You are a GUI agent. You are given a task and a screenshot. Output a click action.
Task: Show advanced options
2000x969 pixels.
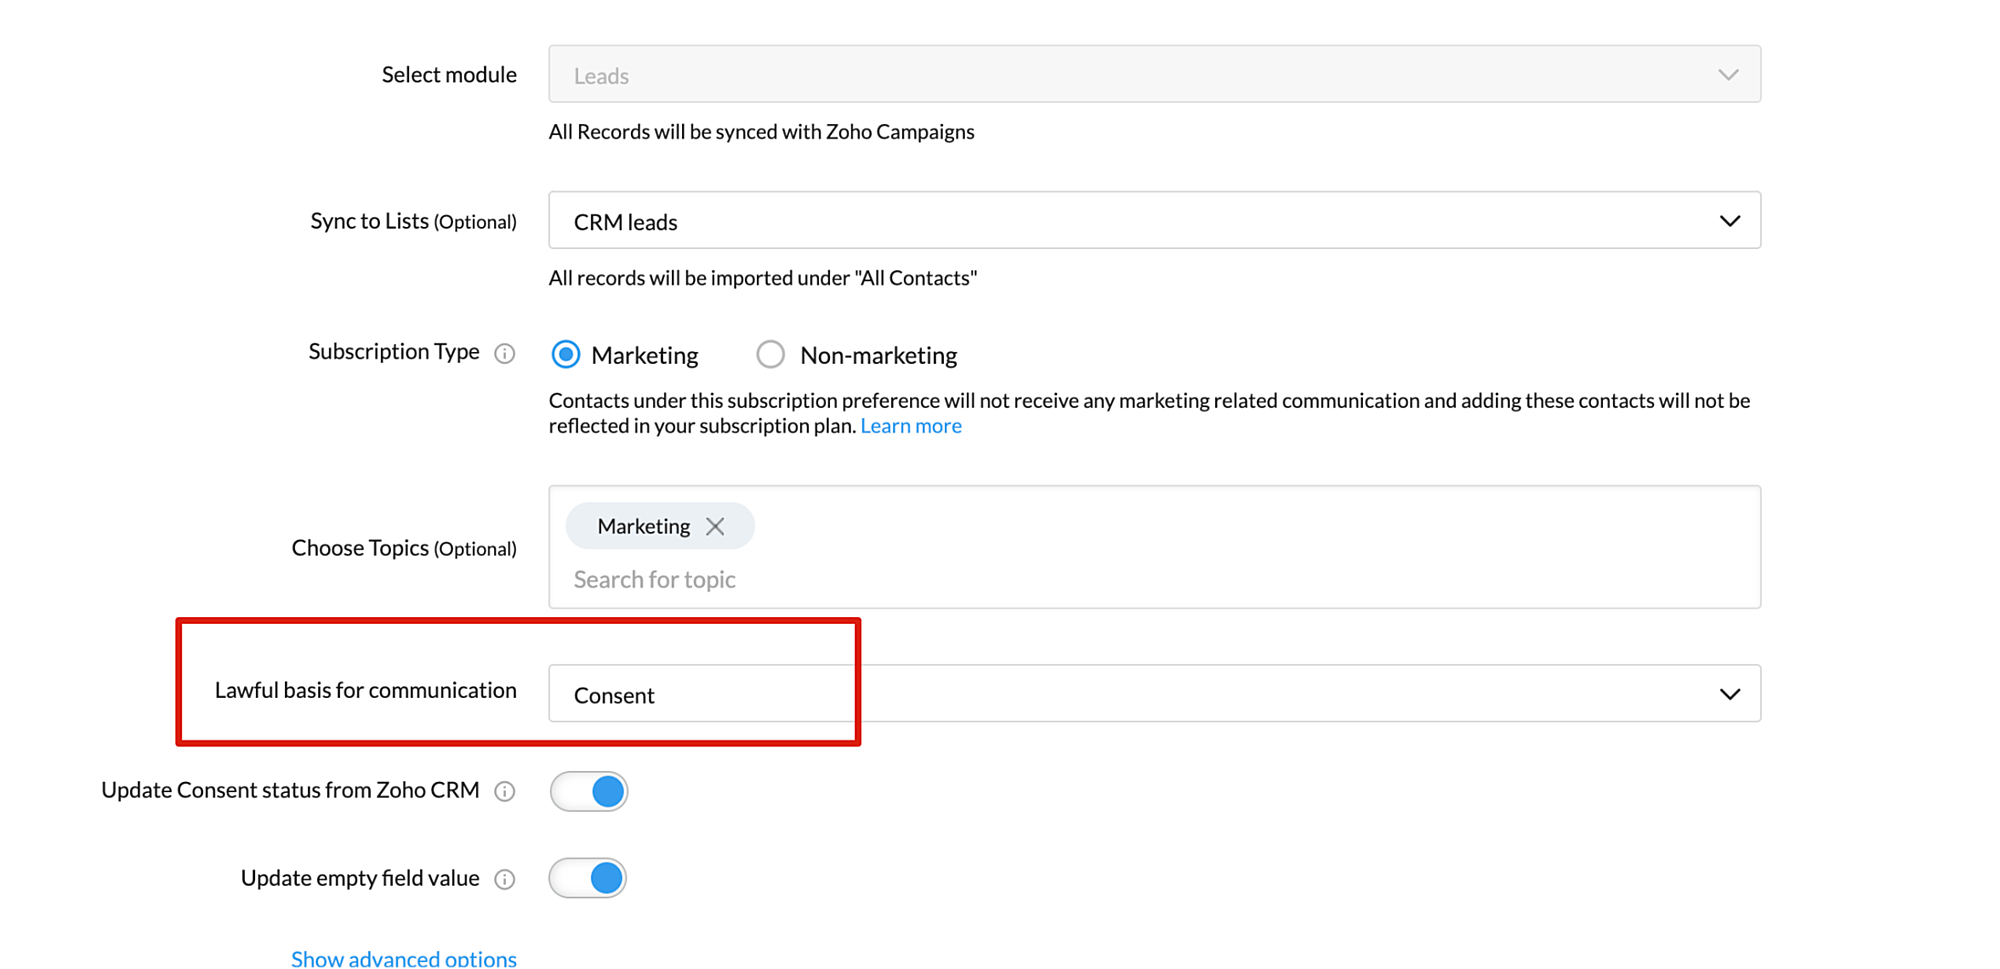(404, 958)
